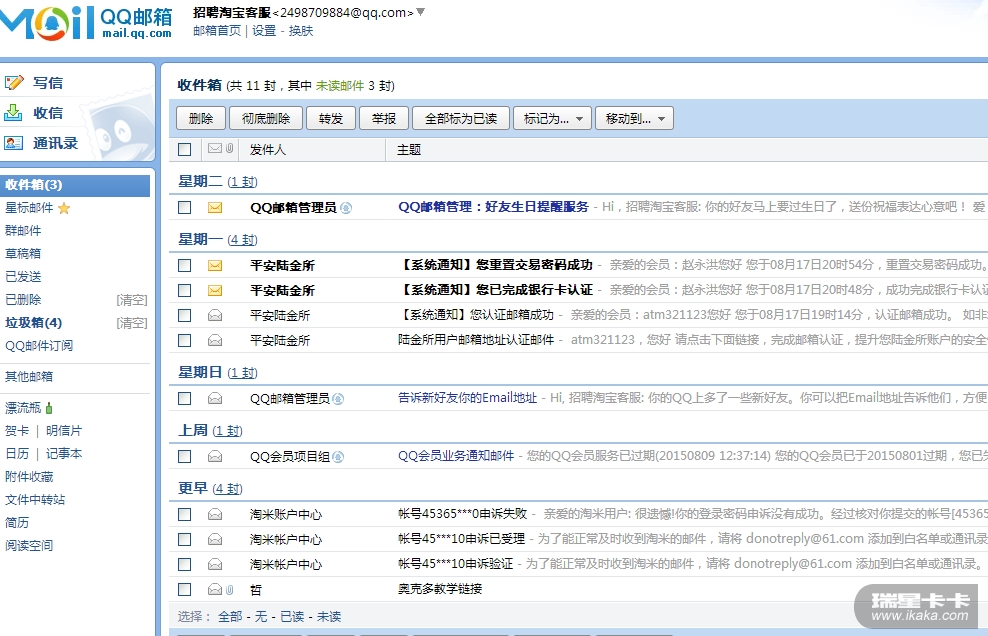Click read envelope icon on QQ会员项目组 row
The width and height of the screenshot is (988, 636).
click(214, 456)
